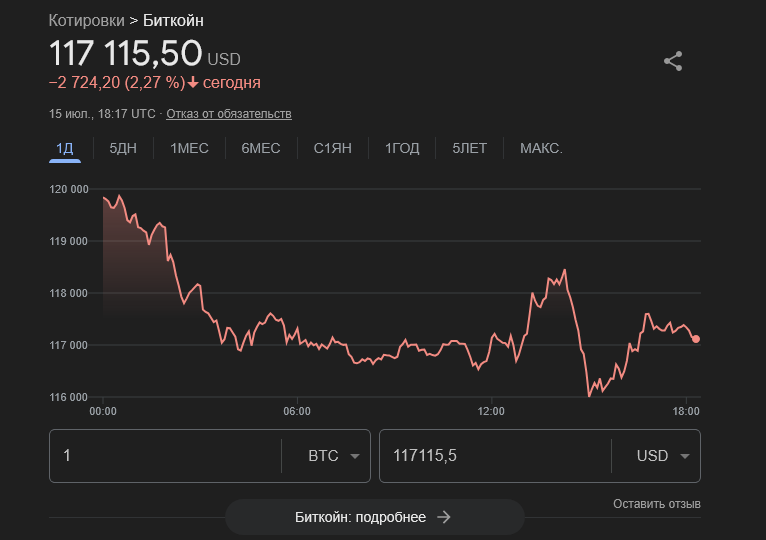This screenshot has height=540, width=766.
Task: Click the current price dot on chart
Action: click(696, 339)
